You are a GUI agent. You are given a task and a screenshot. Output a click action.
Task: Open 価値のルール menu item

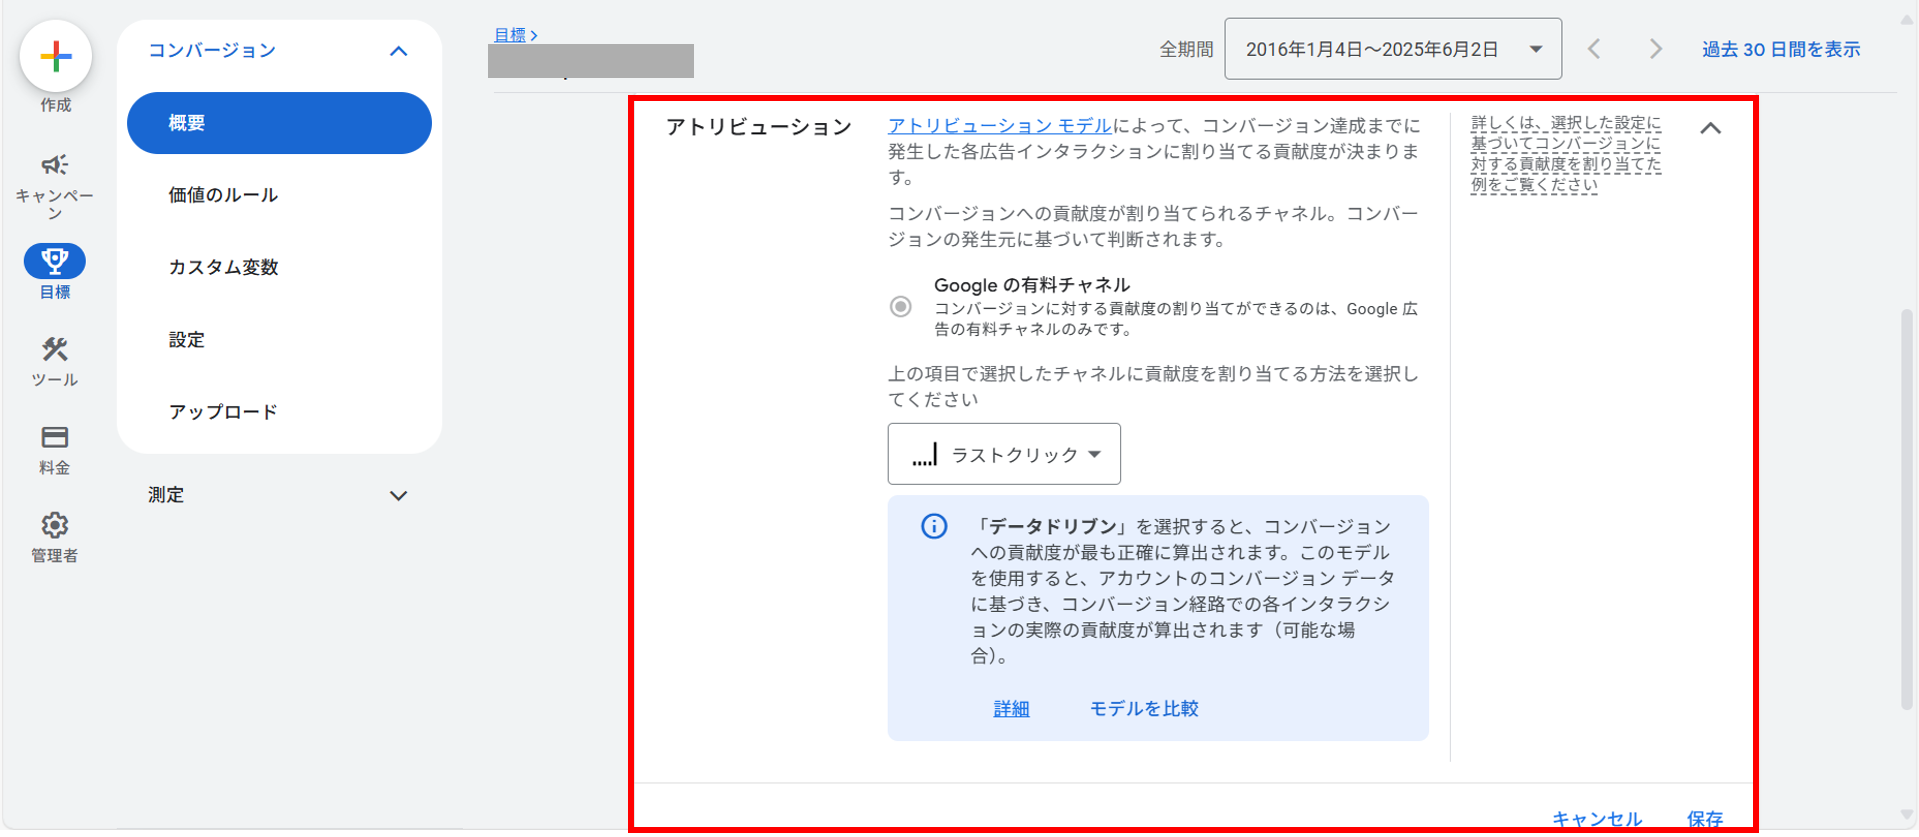tap(223, 195)
